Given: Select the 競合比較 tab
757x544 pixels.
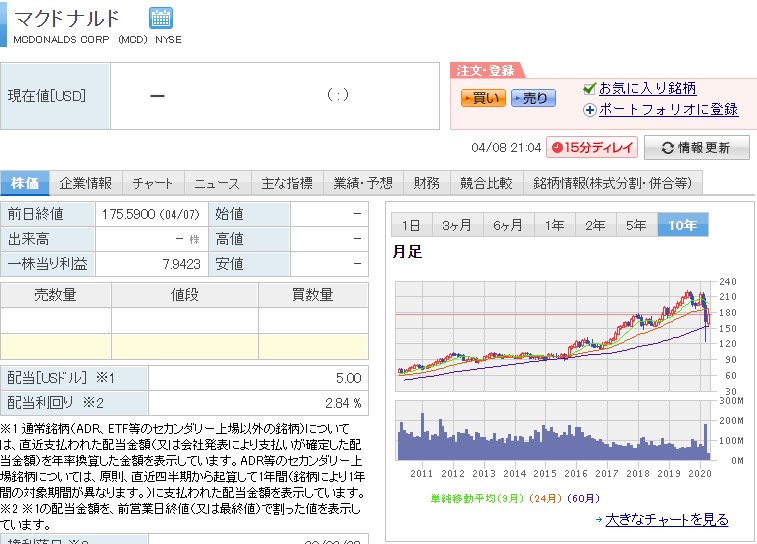Looking at the screenshot, I should pos(486,183).
